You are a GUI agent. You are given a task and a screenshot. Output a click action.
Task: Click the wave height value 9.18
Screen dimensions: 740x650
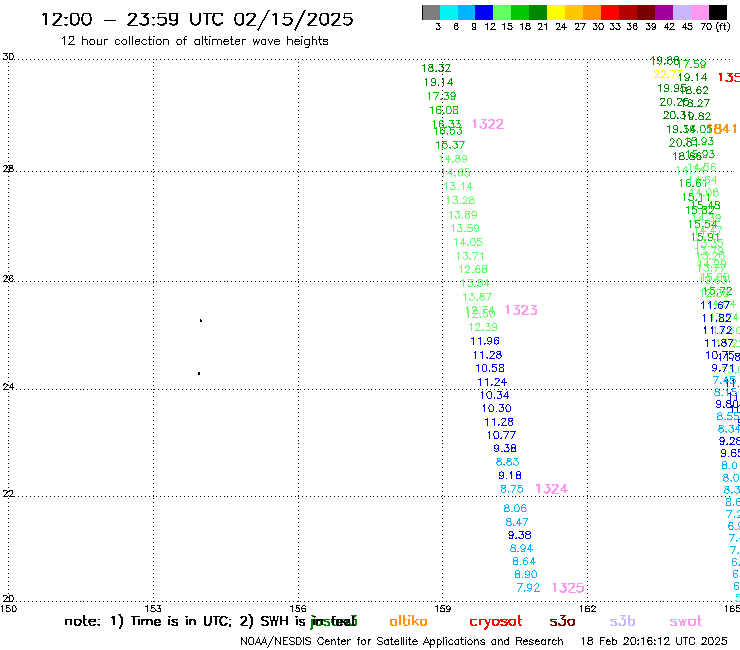coord(510,475)
